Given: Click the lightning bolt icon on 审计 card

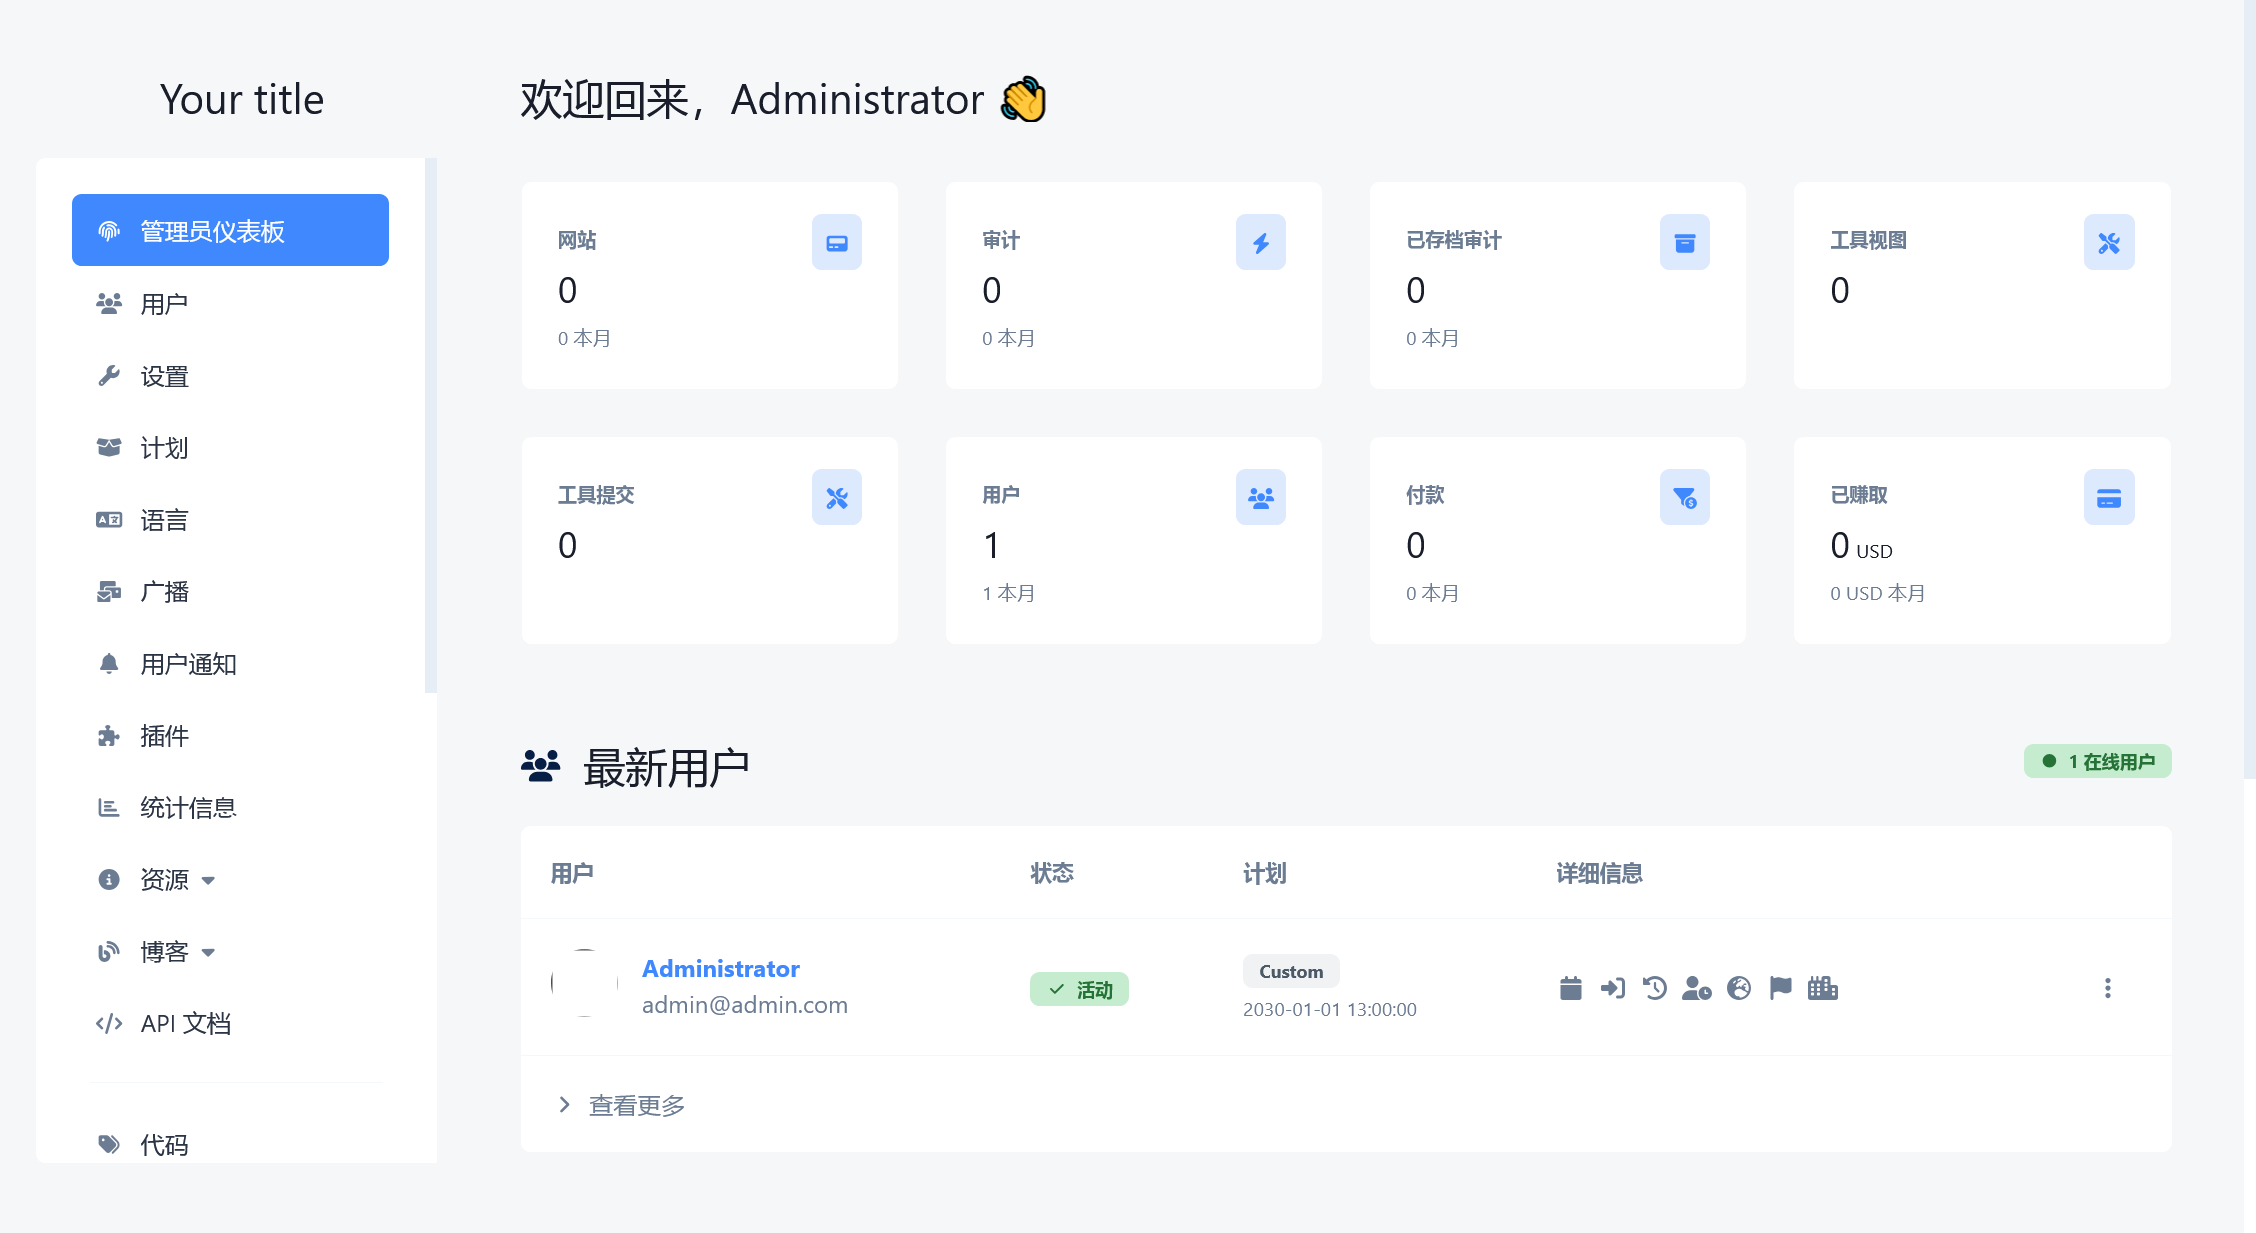Looking at the screenshot, I should (1260, 242).
